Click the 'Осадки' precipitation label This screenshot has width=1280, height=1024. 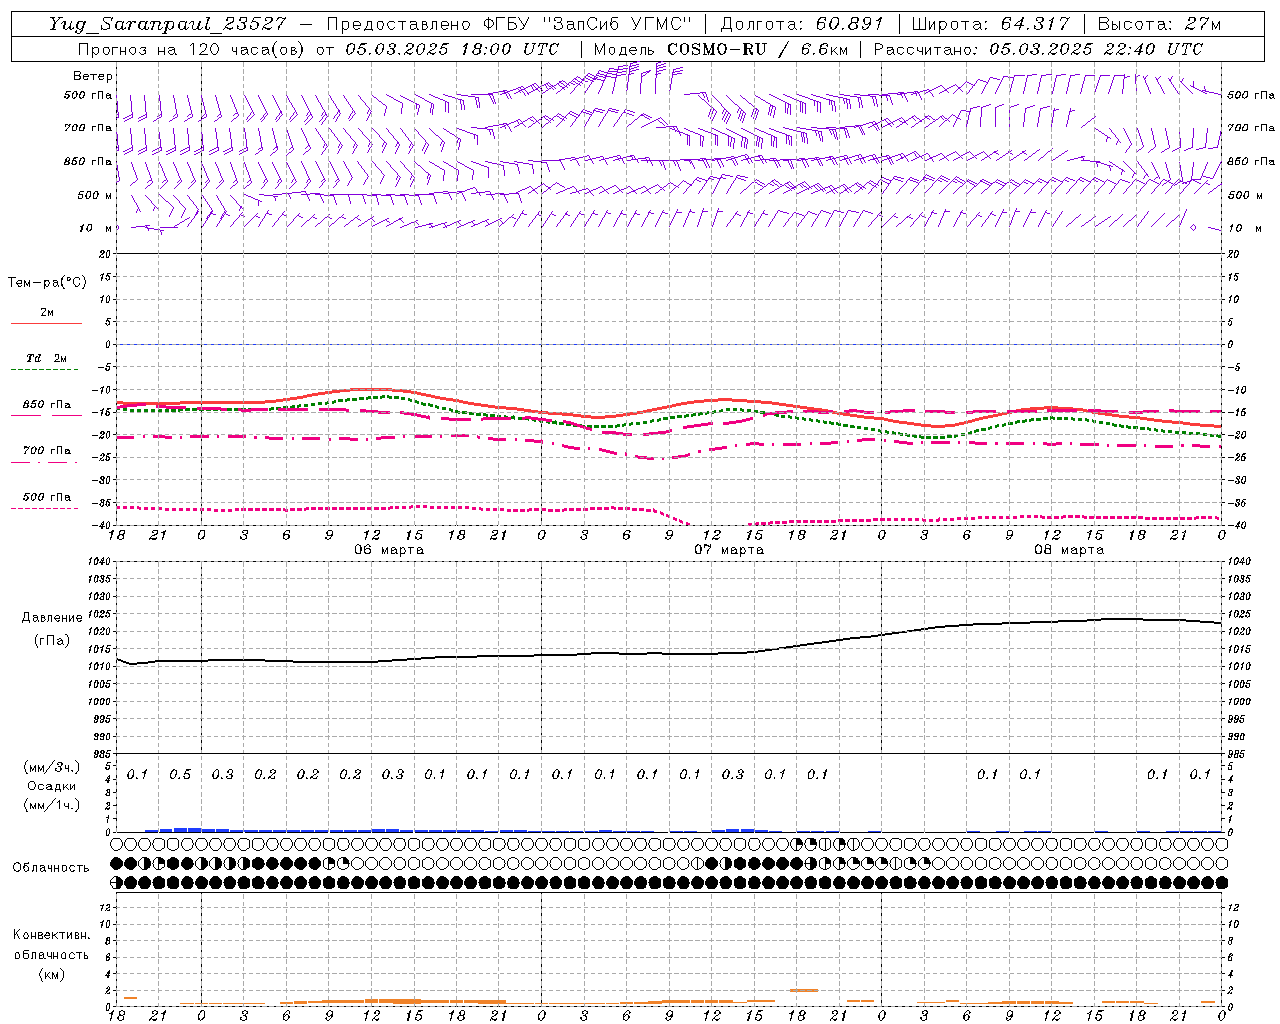coord(52,786)
